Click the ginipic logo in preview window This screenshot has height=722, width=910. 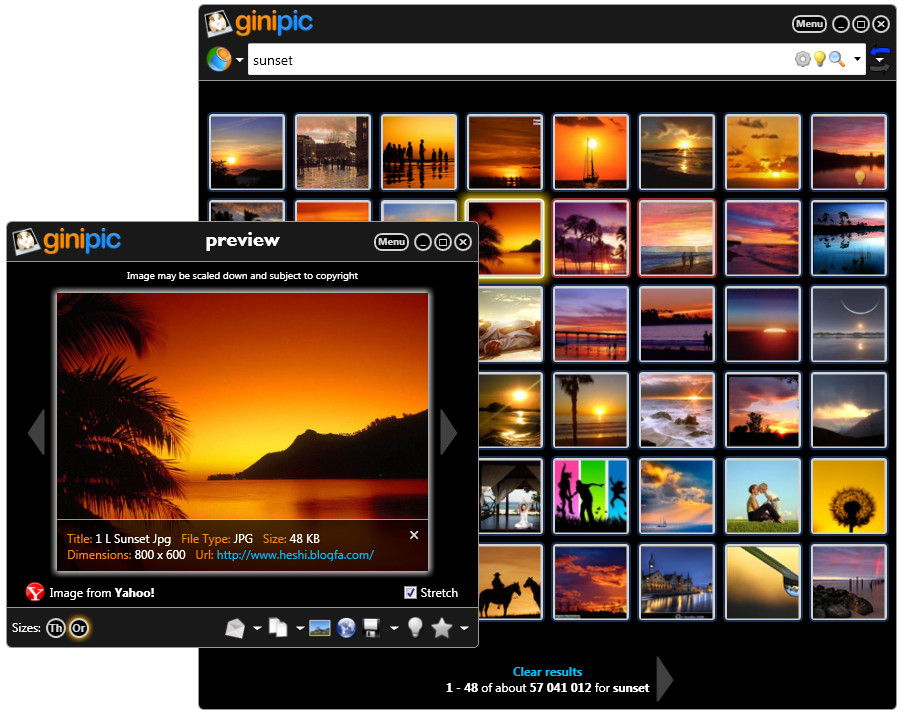tap(67, 240)
